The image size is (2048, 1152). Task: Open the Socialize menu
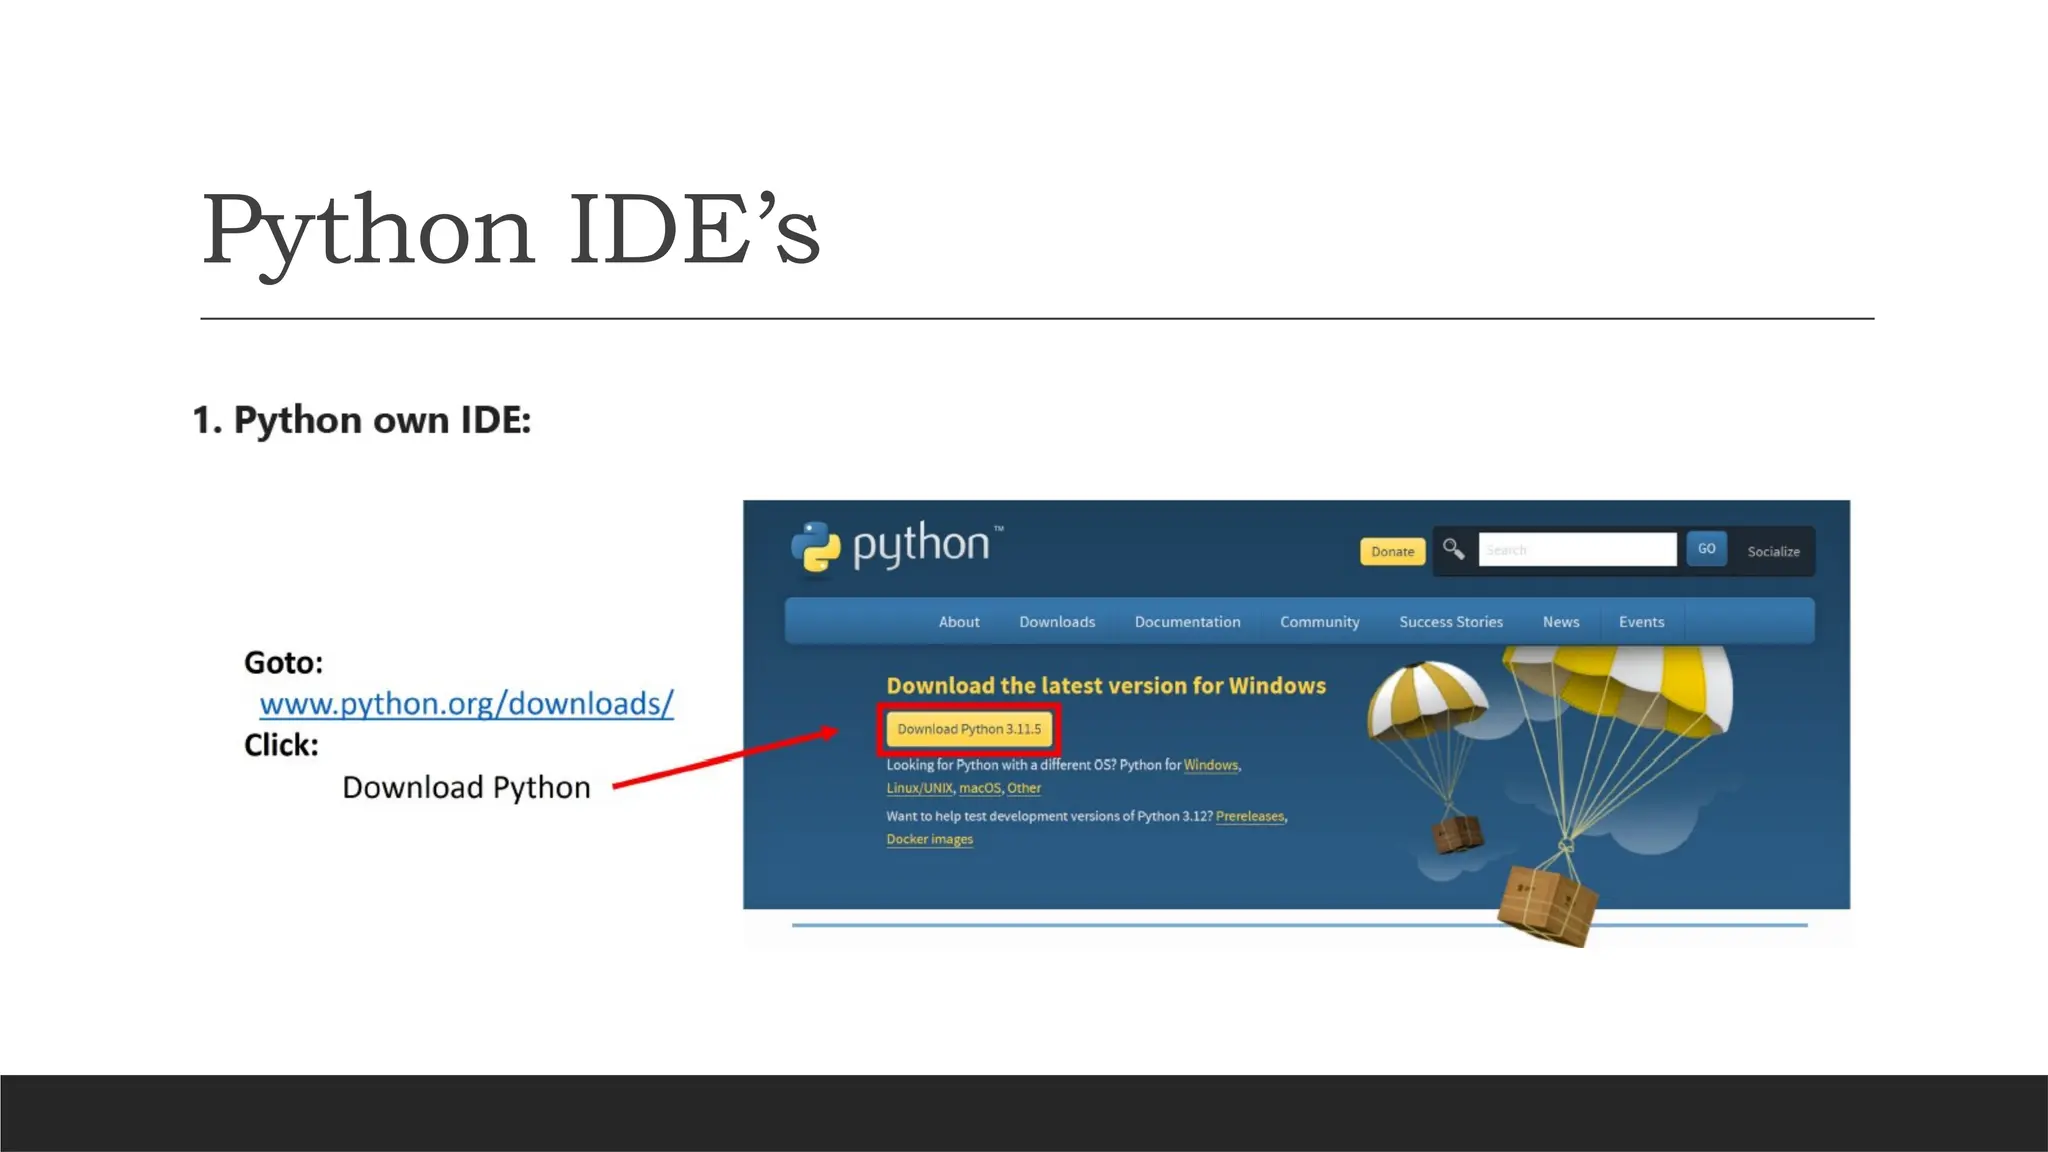pyautogui.click(x=1773, y=551)
